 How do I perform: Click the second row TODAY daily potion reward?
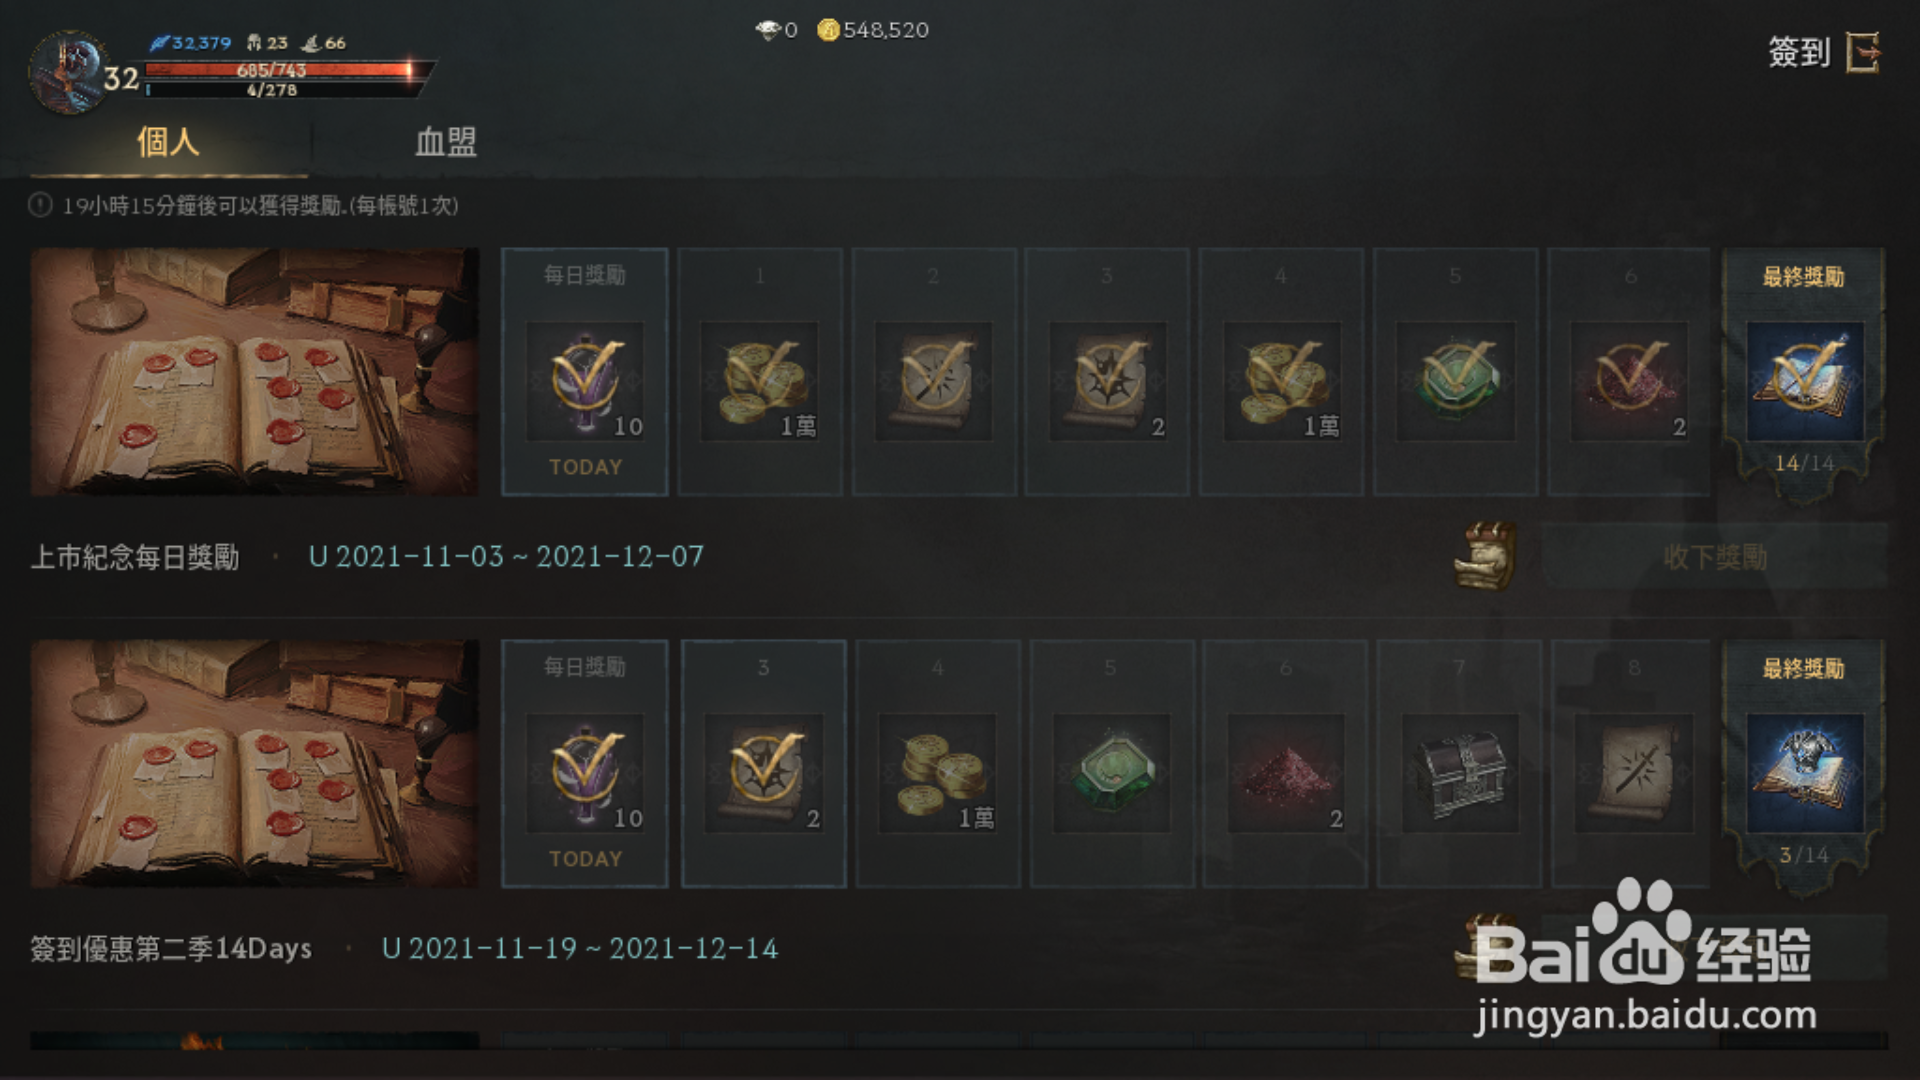coord(585,772)
